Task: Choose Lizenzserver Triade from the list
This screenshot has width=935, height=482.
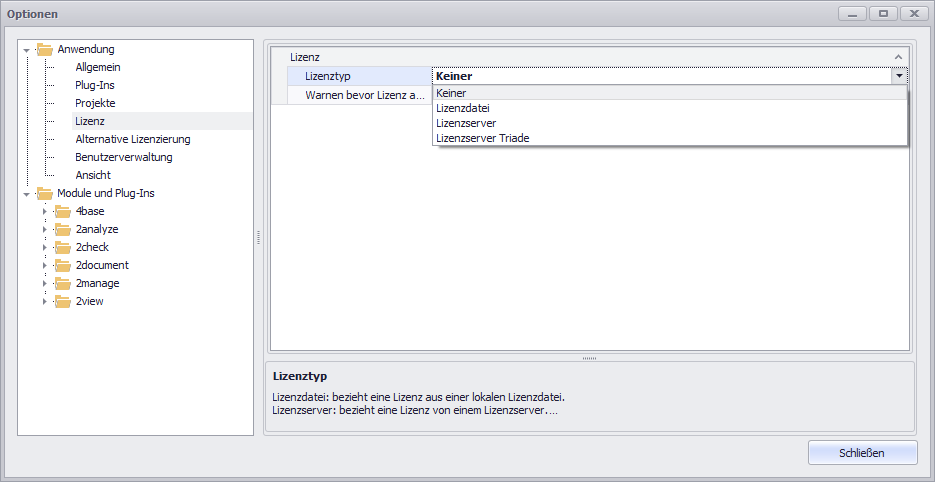Action: (482, 138)
